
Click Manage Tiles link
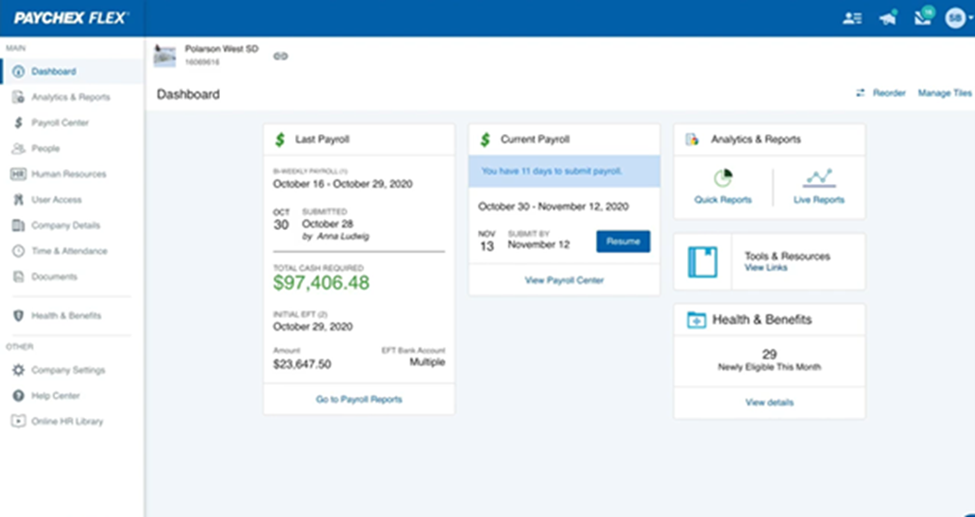(x=945, y=93)
